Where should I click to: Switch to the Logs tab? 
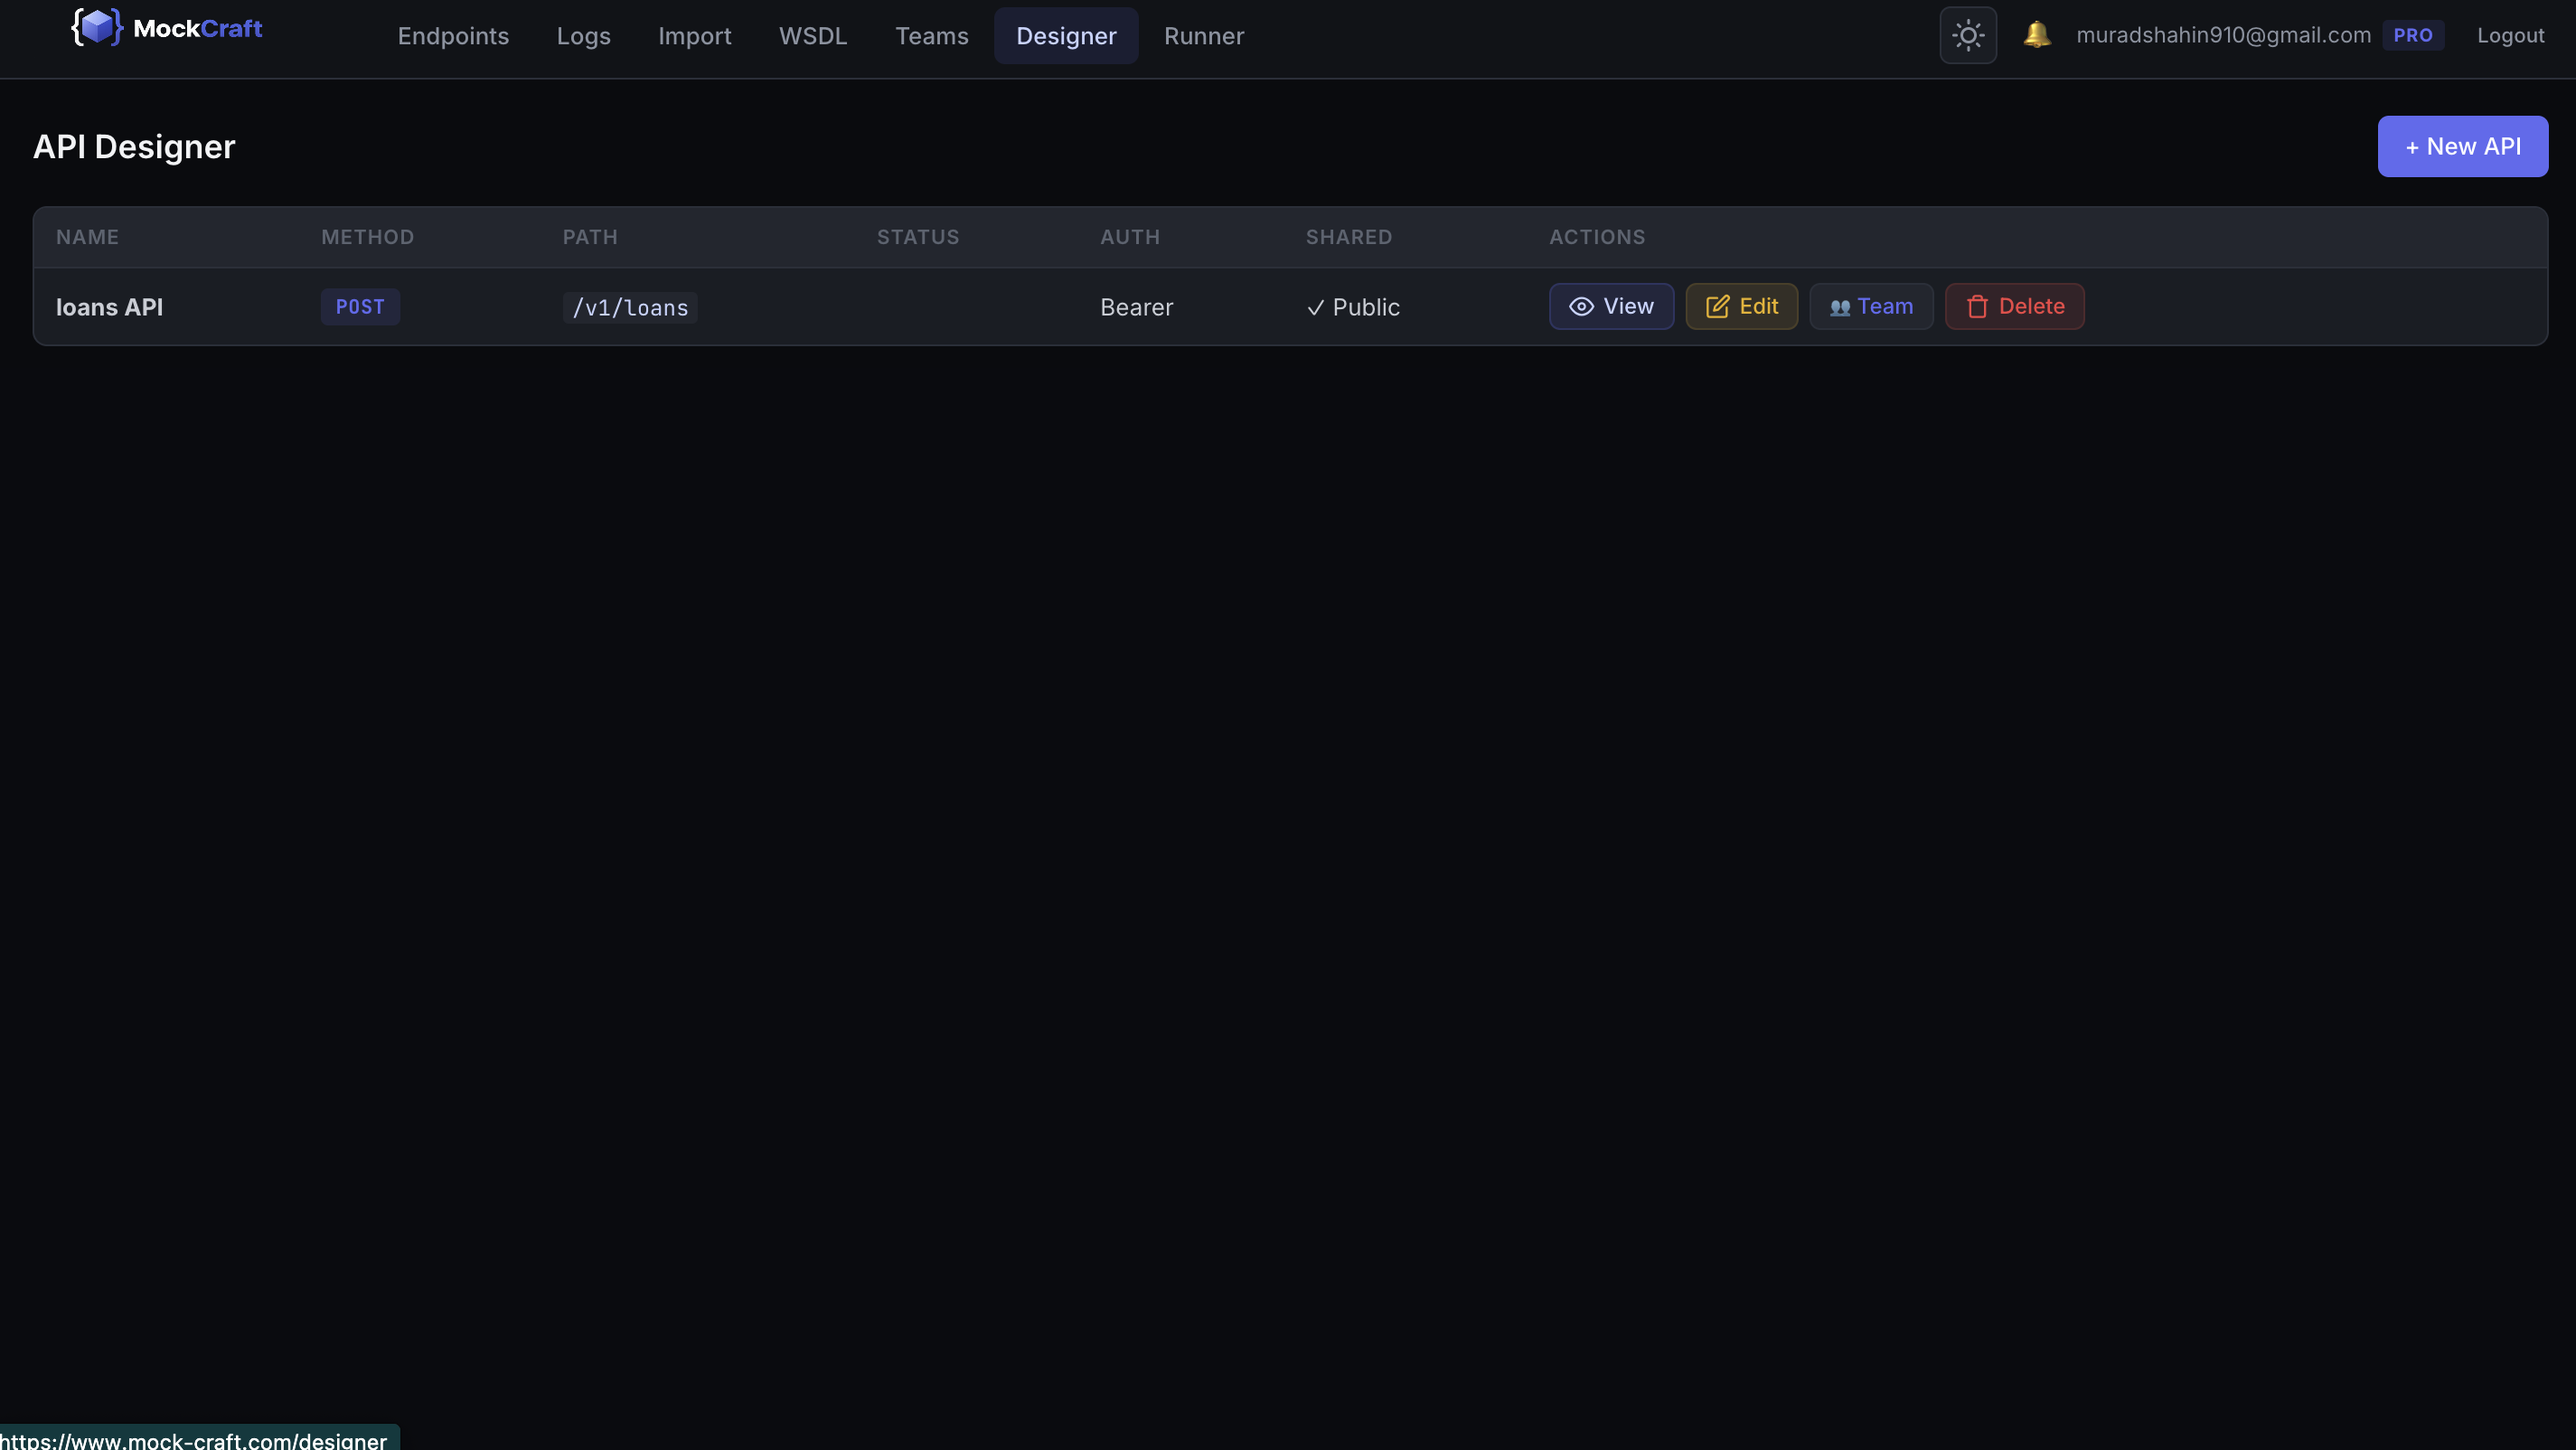point(583,36)
